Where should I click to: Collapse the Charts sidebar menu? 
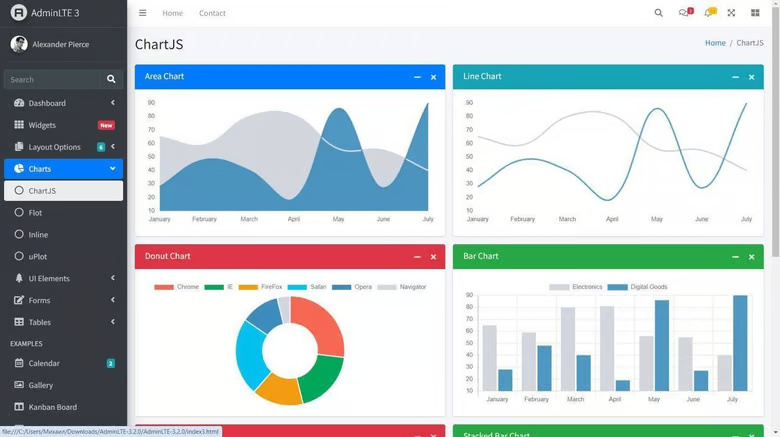click(63, 169)
